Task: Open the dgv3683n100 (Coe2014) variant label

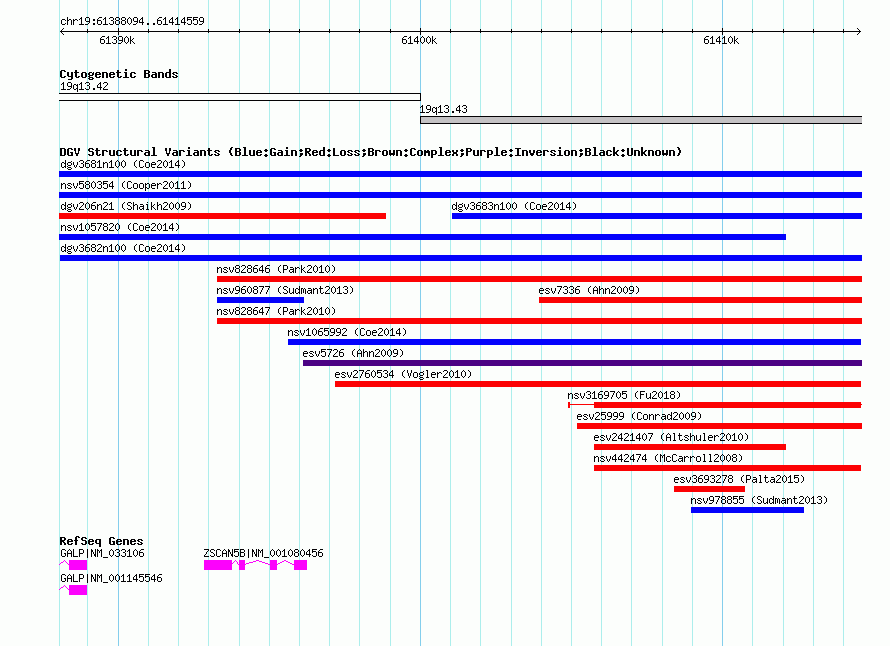Action: 514,206
